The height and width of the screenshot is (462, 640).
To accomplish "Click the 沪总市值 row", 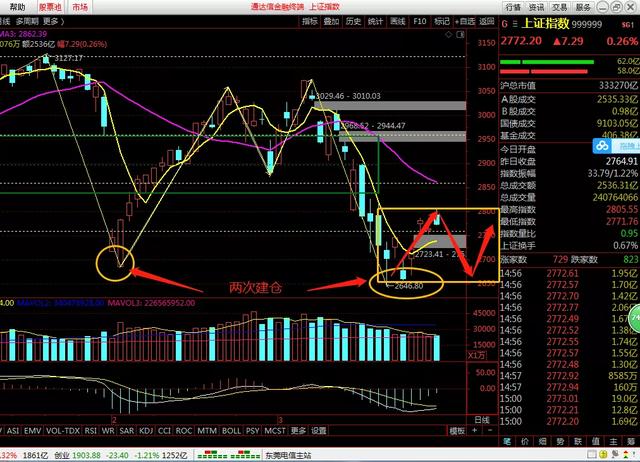I will (x=569, y=85).
